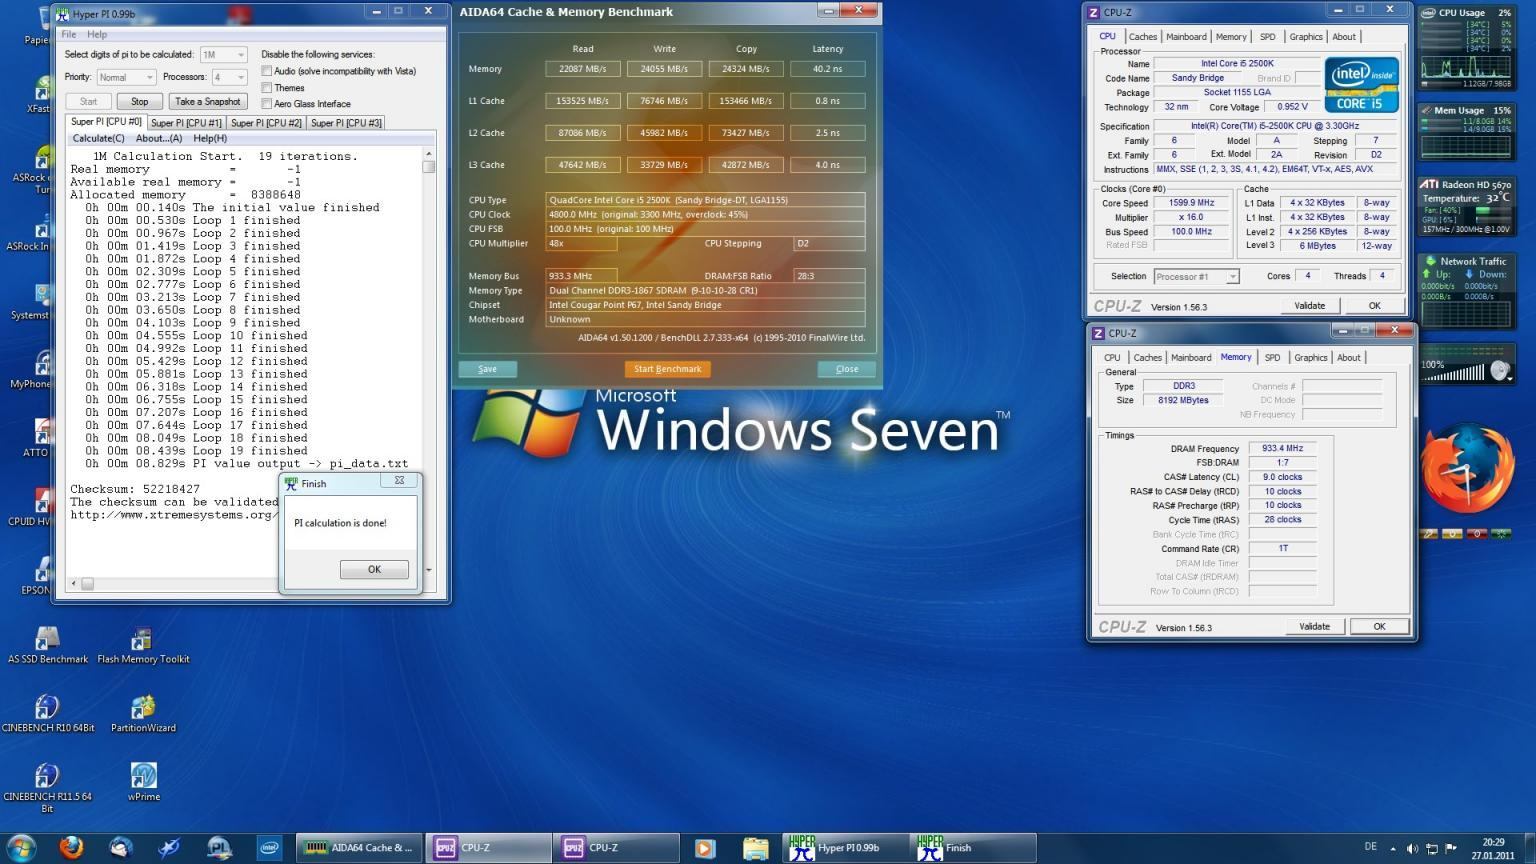Click Start Benchmark in AIDA64
1536x864 pixels.
(x=667, y=369)
